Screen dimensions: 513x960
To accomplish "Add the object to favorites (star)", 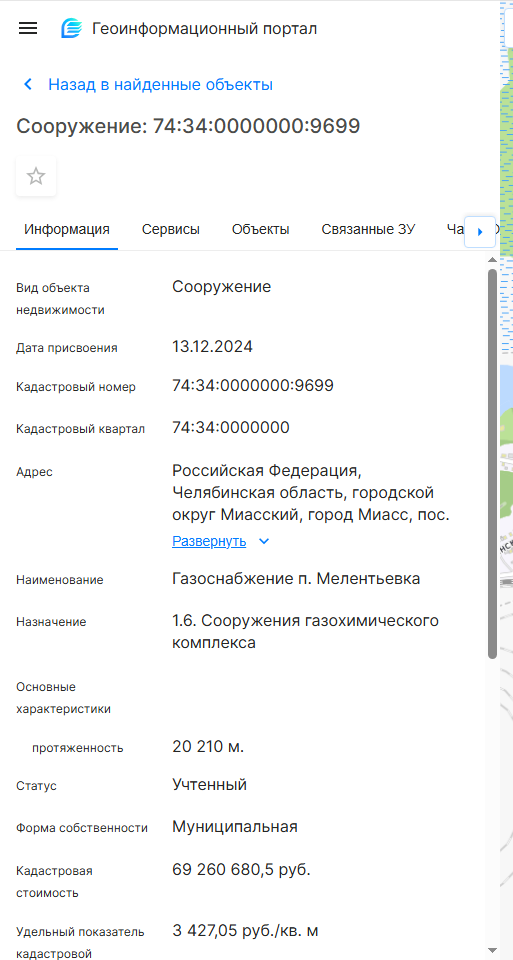I will pyautogui.click(x=36, y=176).
